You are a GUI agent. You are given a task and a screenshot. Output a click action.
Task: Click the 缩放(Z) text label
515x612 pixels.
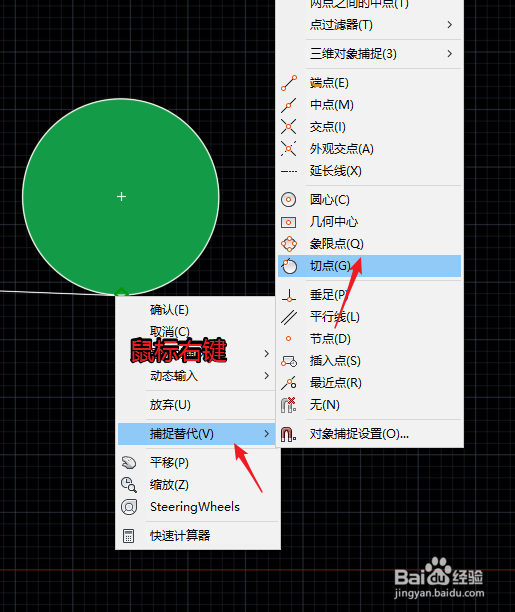point(169,485)
